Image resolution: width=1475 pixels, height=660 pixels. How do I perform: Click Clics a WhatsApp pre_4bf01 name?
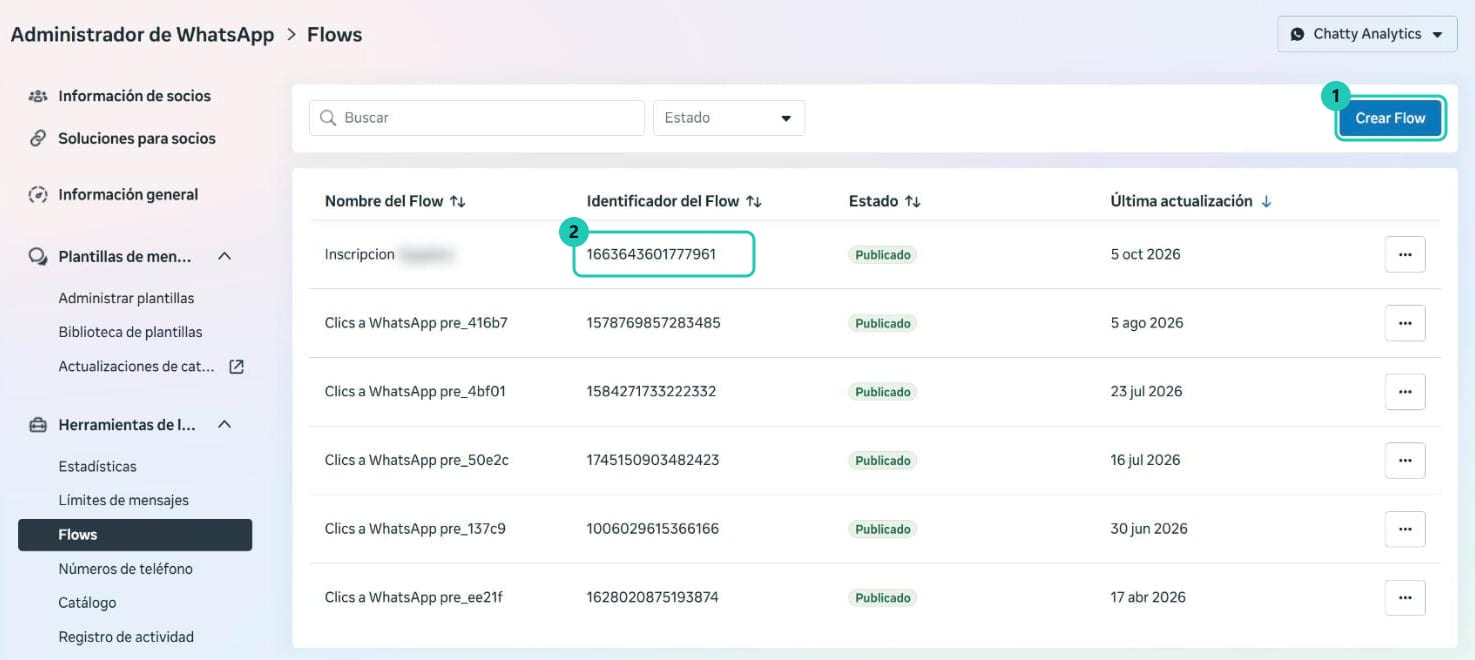(415, 392)
